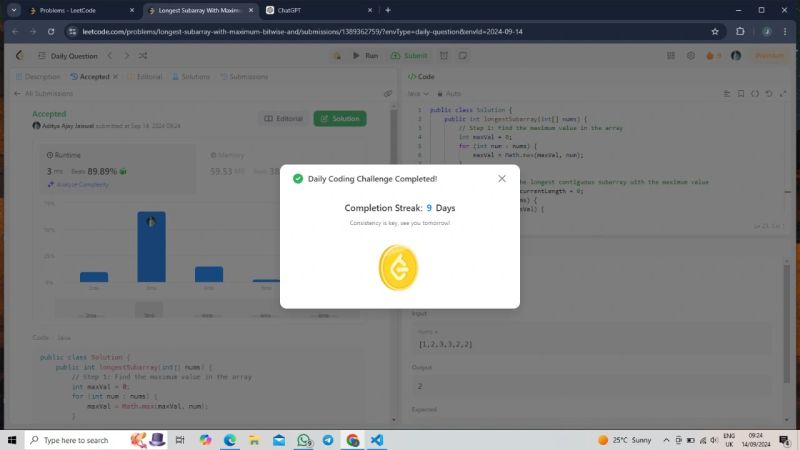Go to the previous question arrow
Screen dimensions: 800x450
(110, 56)
